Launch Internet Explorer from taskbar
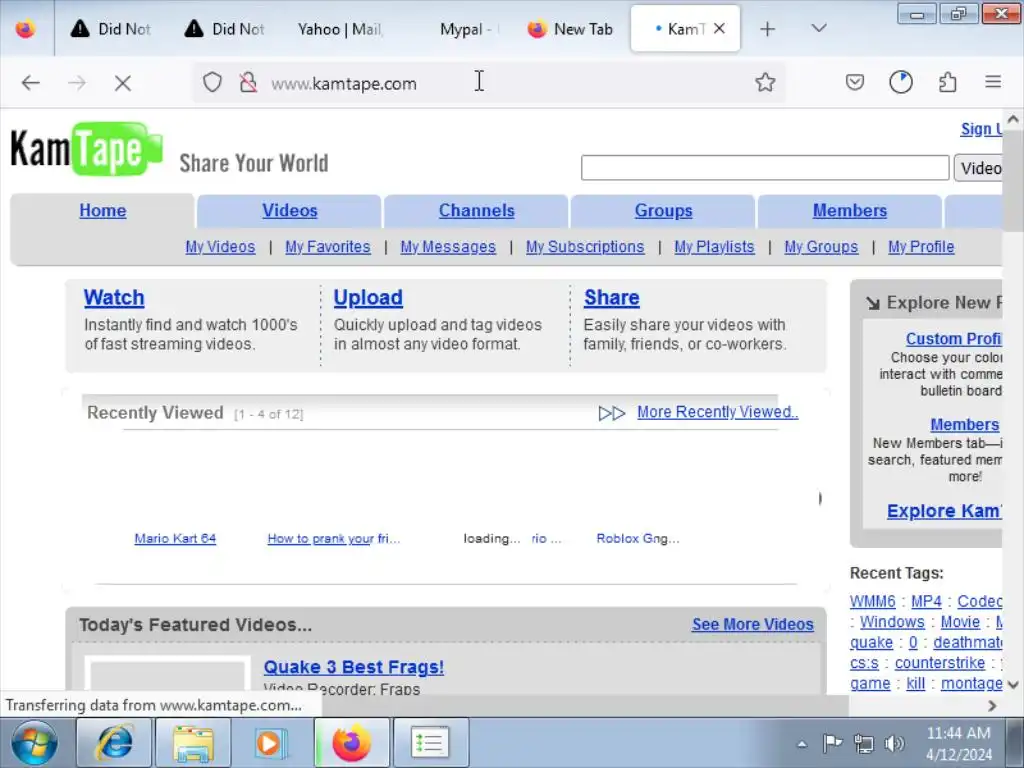The image size is (1024, 768). 114,743
